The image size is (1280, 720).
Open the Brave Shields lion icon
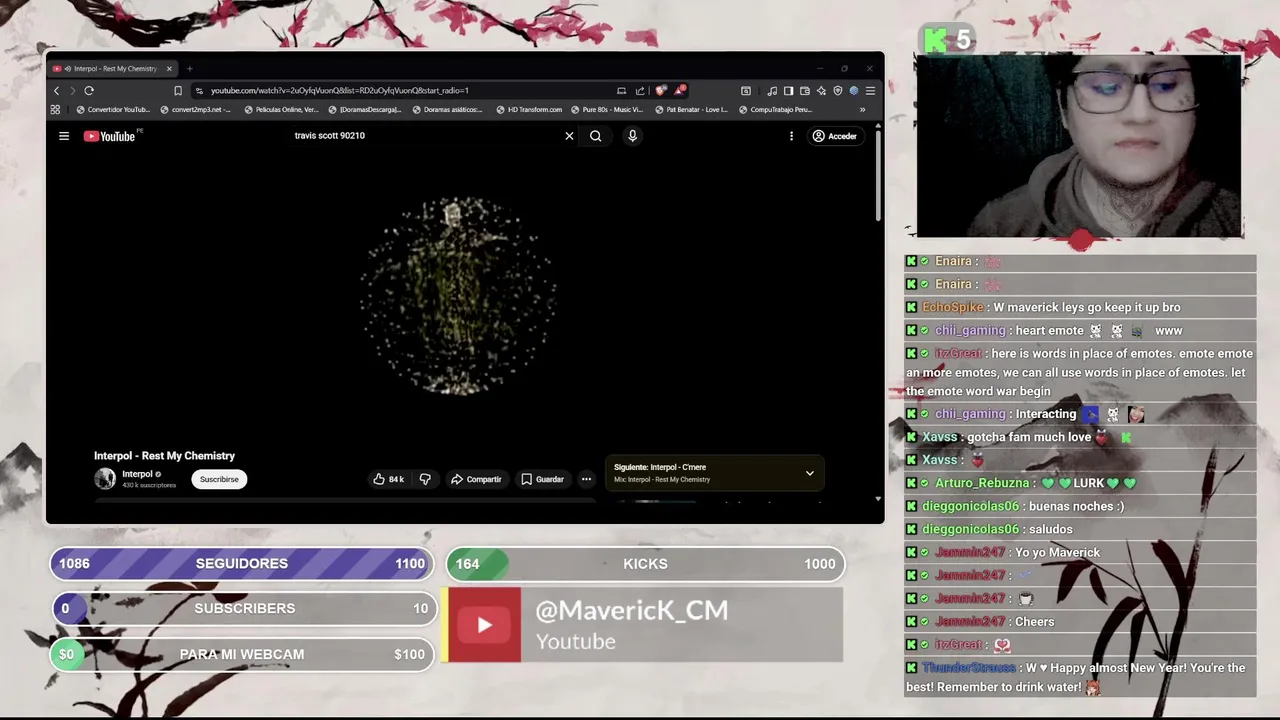pos(660,91)
